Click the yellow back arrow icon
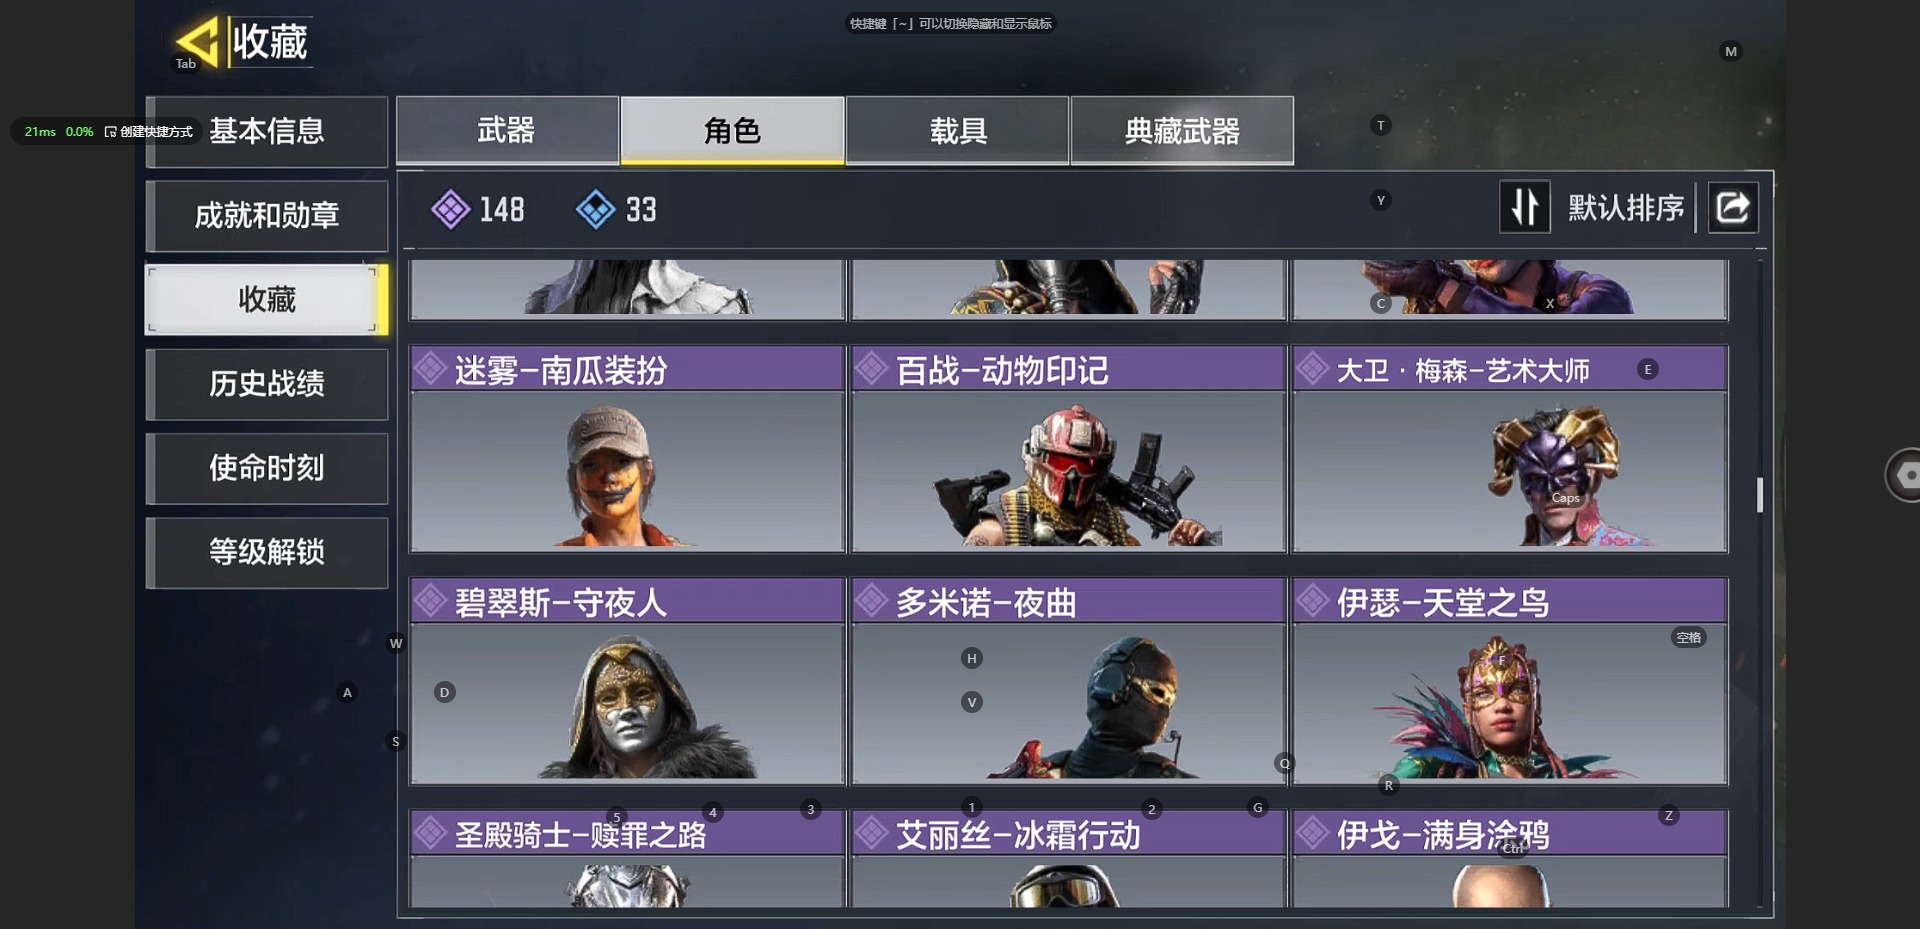 pos(197,41)
